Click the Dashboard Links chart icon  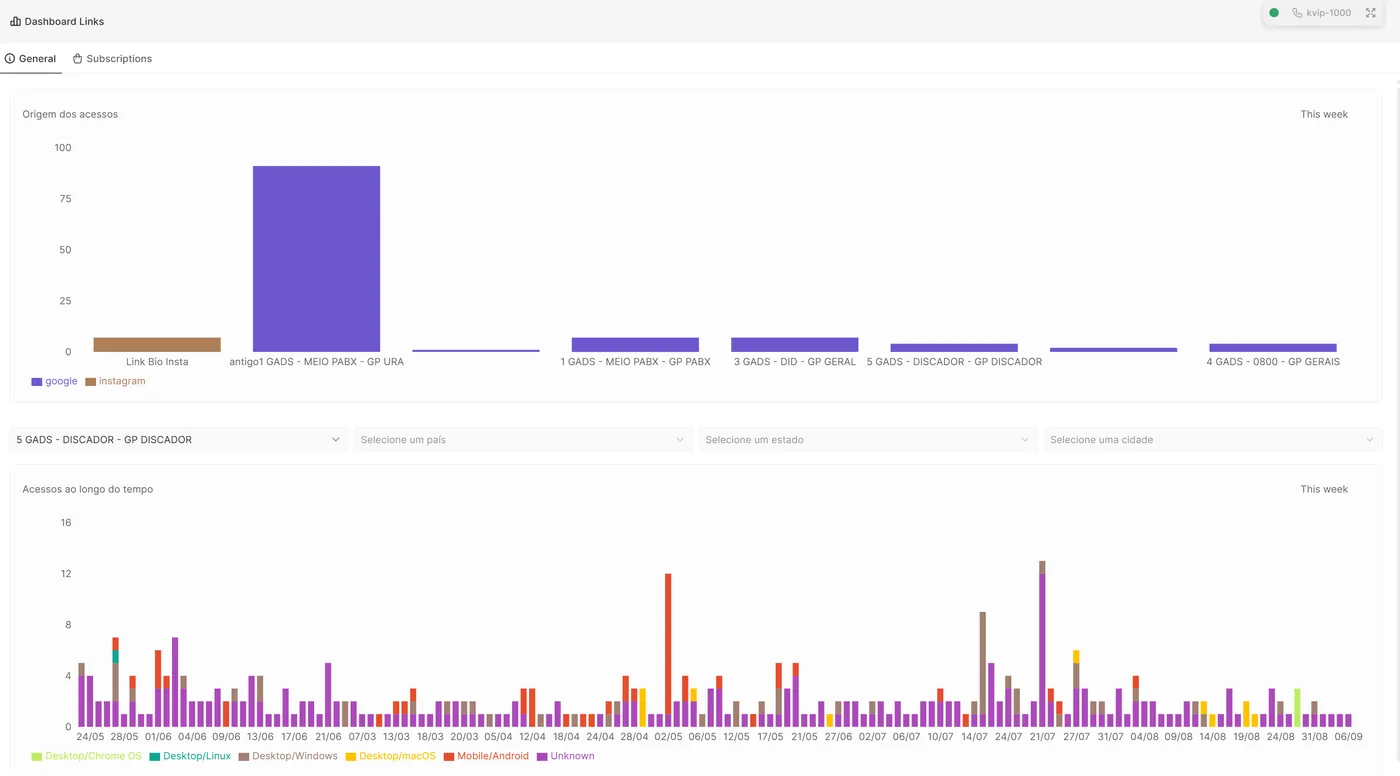click(x=15, y=21)
